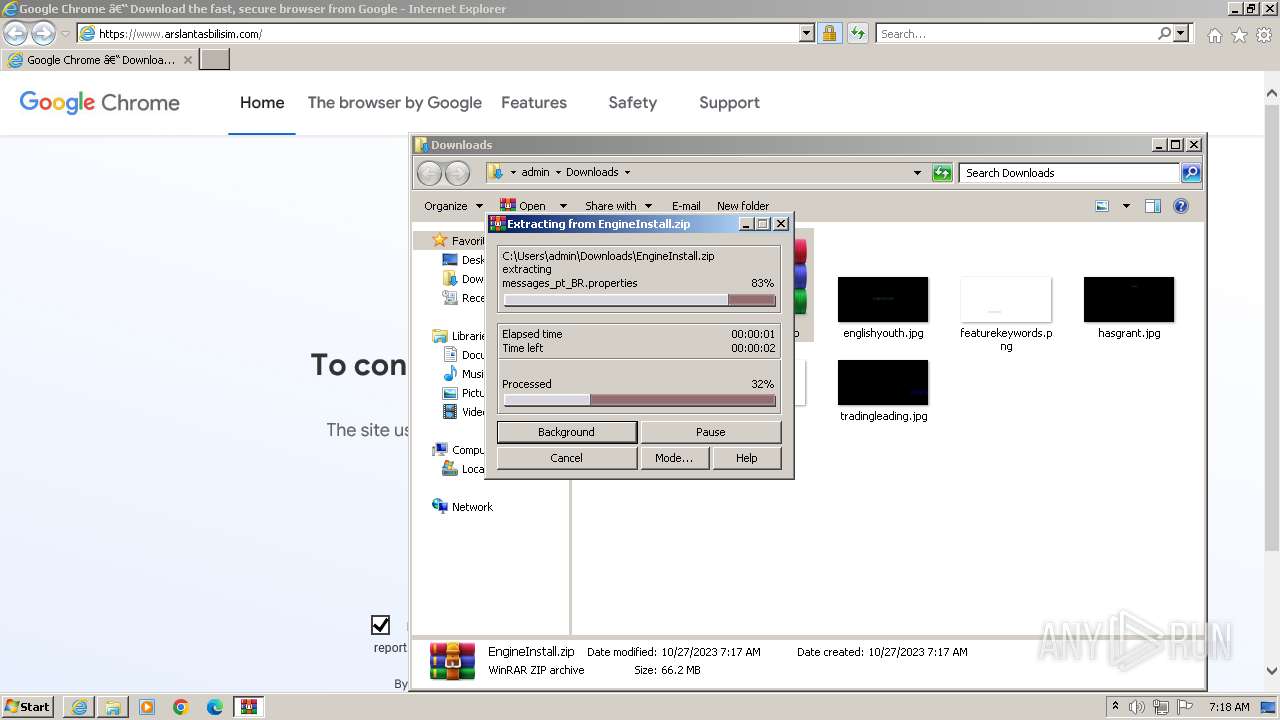Expand the address bar history dropdown

pyautogui.click(x=807, y=34)
